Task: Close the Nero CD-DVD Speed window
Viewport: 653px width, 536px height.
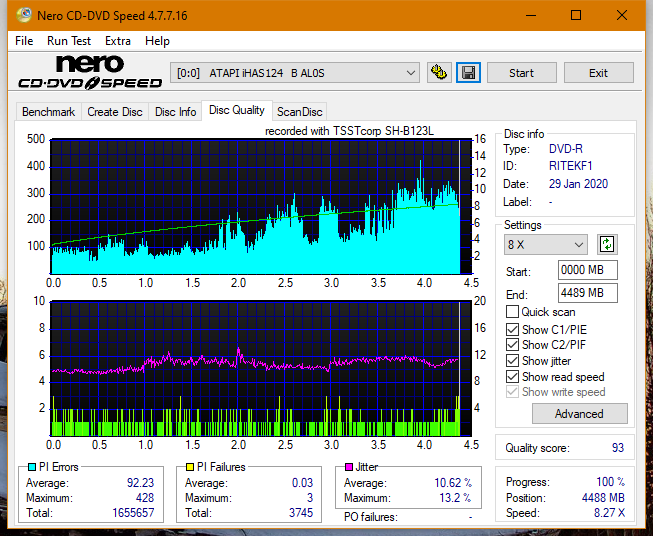Action: click(622, 15)
